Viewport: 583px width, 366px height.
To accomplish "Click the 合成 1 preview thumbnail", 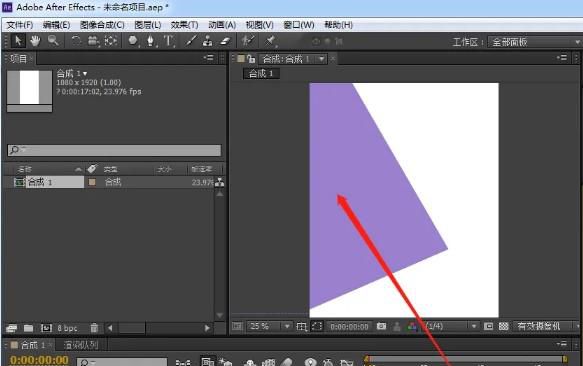I will 29,91.
